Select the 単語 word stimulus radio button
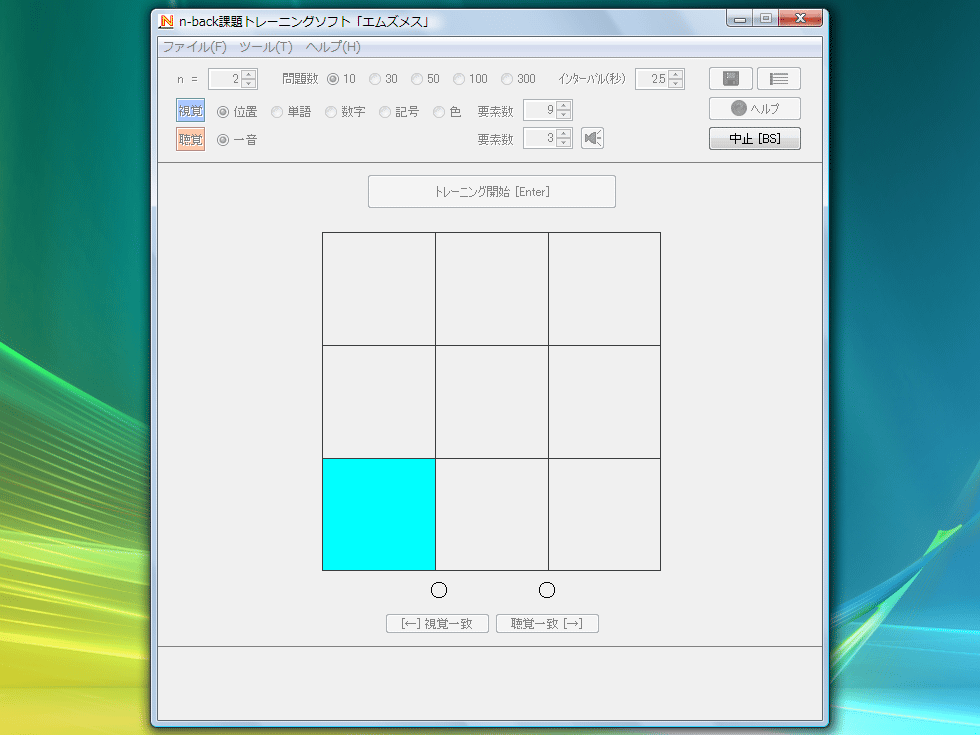The image size is (980, 735). coord(278,112)
